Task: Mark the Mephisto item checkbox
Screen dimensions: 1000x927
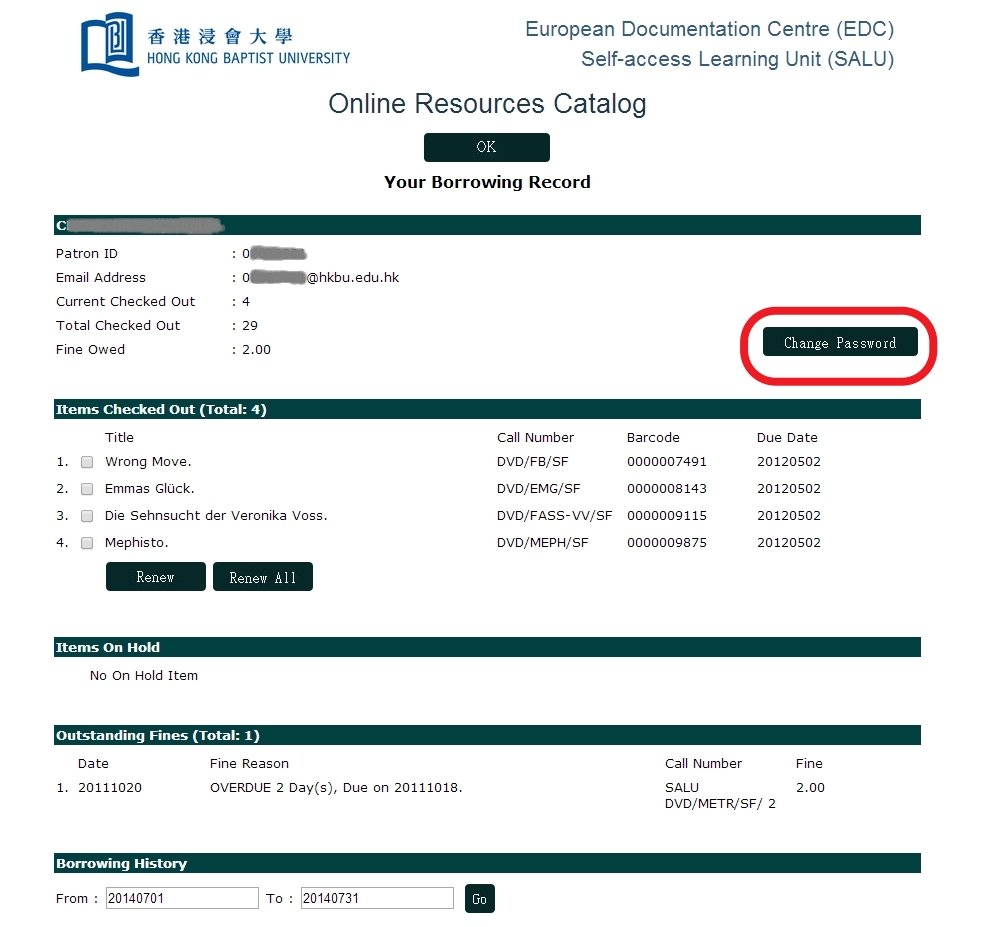Action: [x=87, y=543]
